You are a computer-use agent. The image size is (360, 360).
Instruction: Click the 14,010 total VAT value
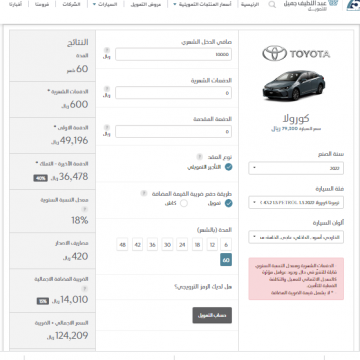(74, 300)
